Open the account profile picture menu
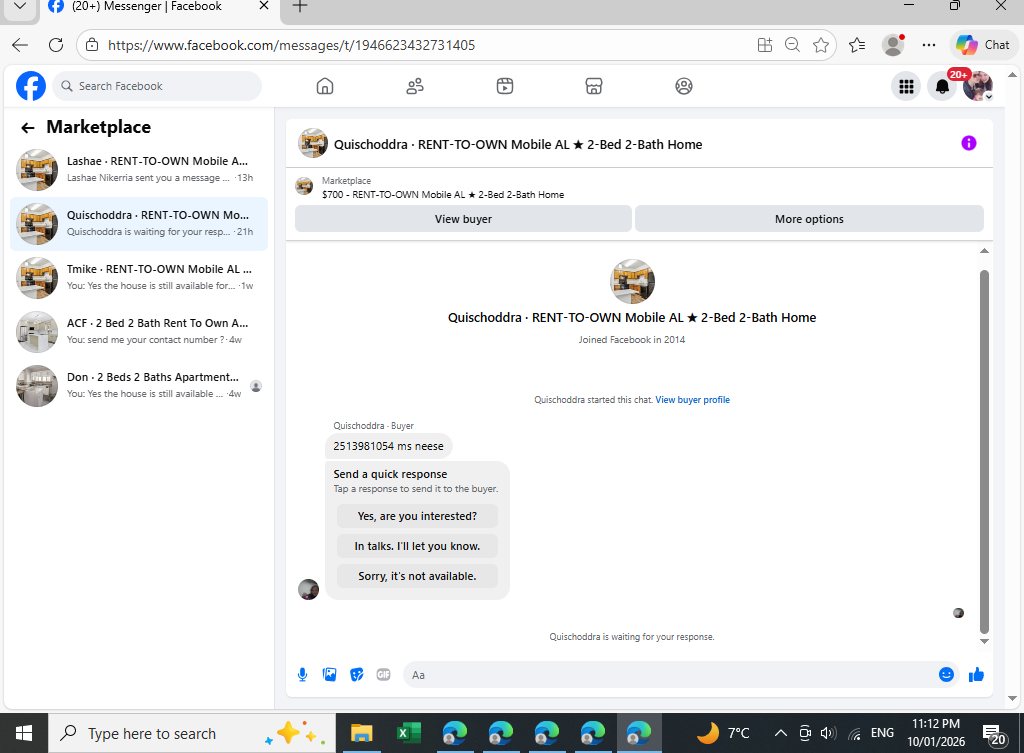This screenshot has width=1024, height=753. 978,86
